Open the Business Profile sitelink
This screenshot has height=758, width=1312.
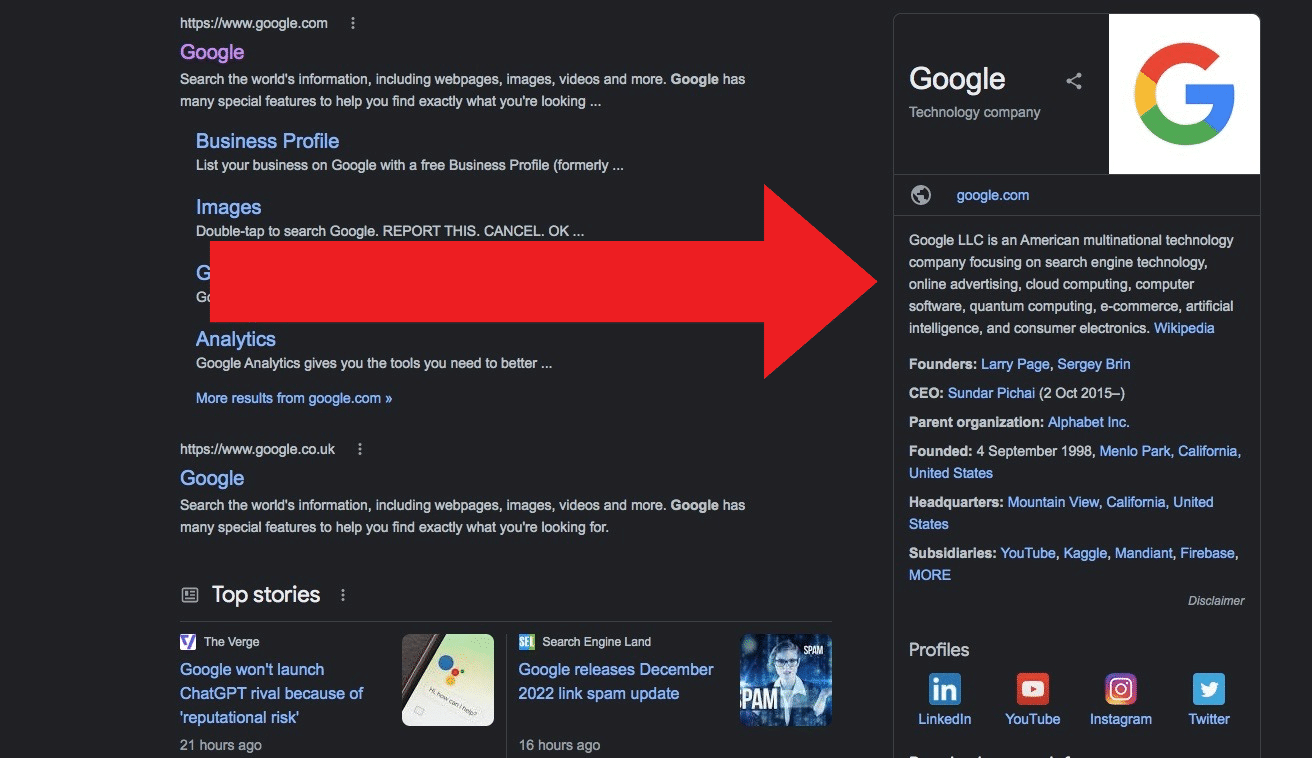tap(267, 141)
